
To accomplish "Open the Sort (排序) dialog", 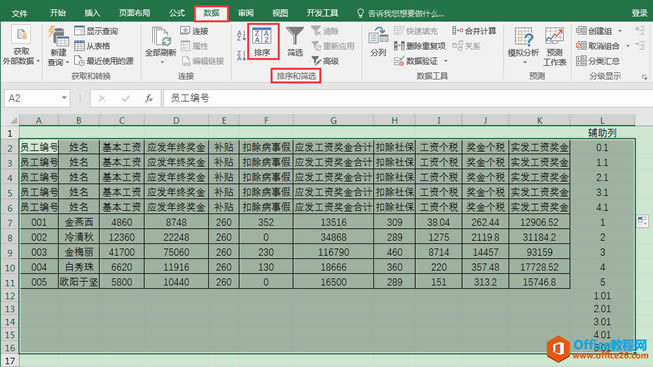I will tap(262, 41).
